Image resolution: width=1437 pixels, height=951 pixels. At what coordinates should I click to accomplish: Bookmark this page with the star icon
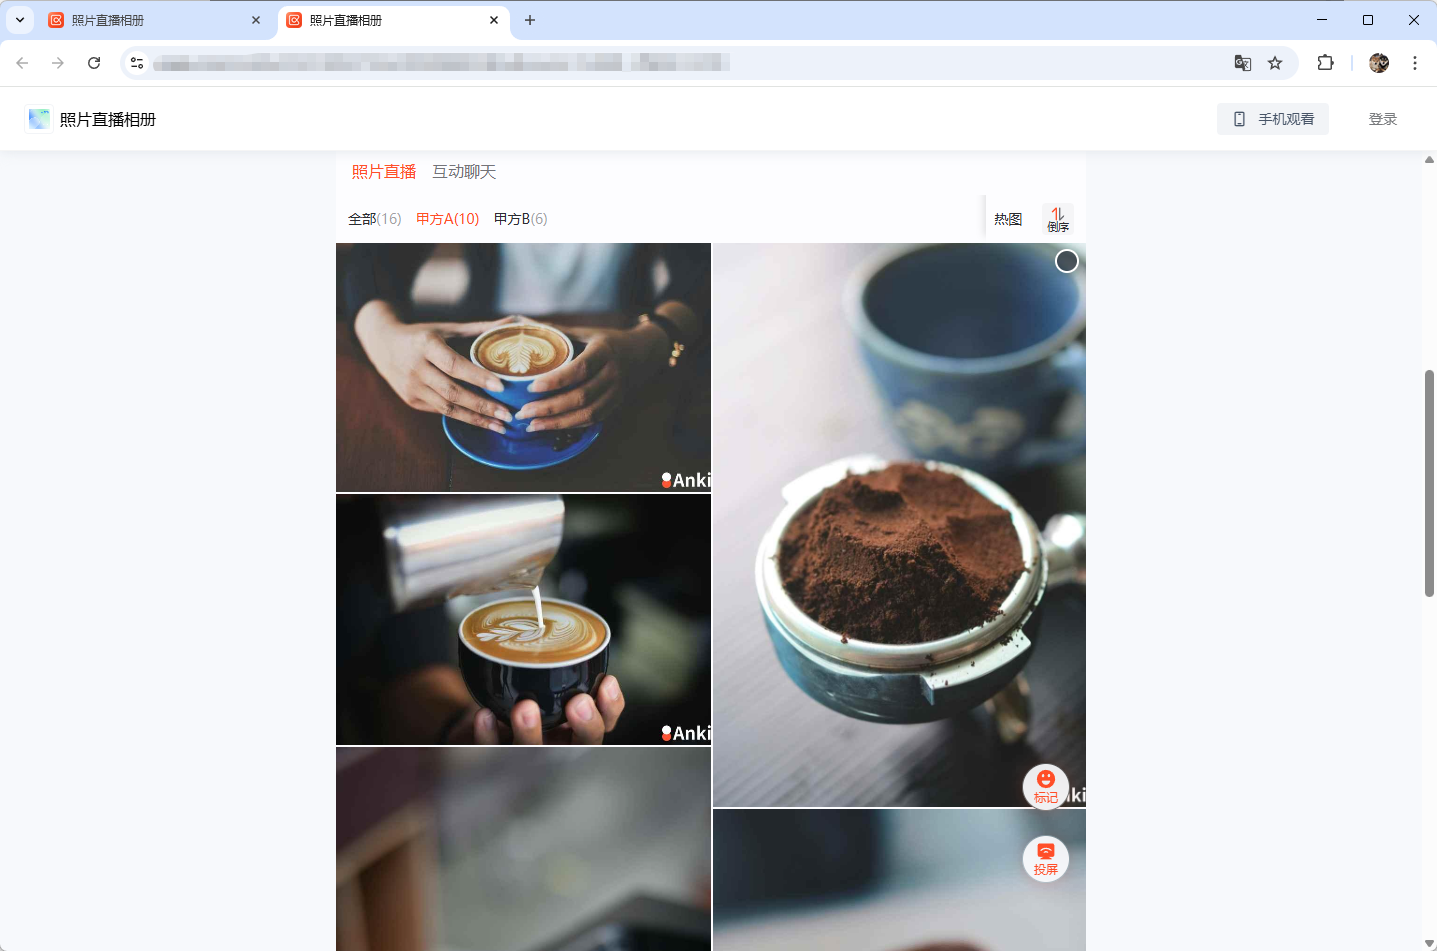(1275, 63)
